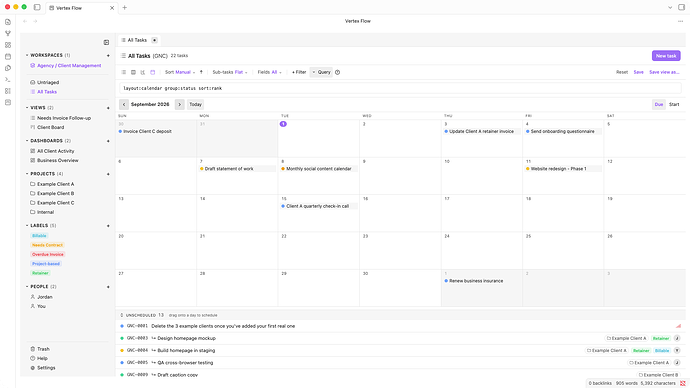Switch to list layout icon
The width and height of the screenshot is (690, 388).
(124, 72)
